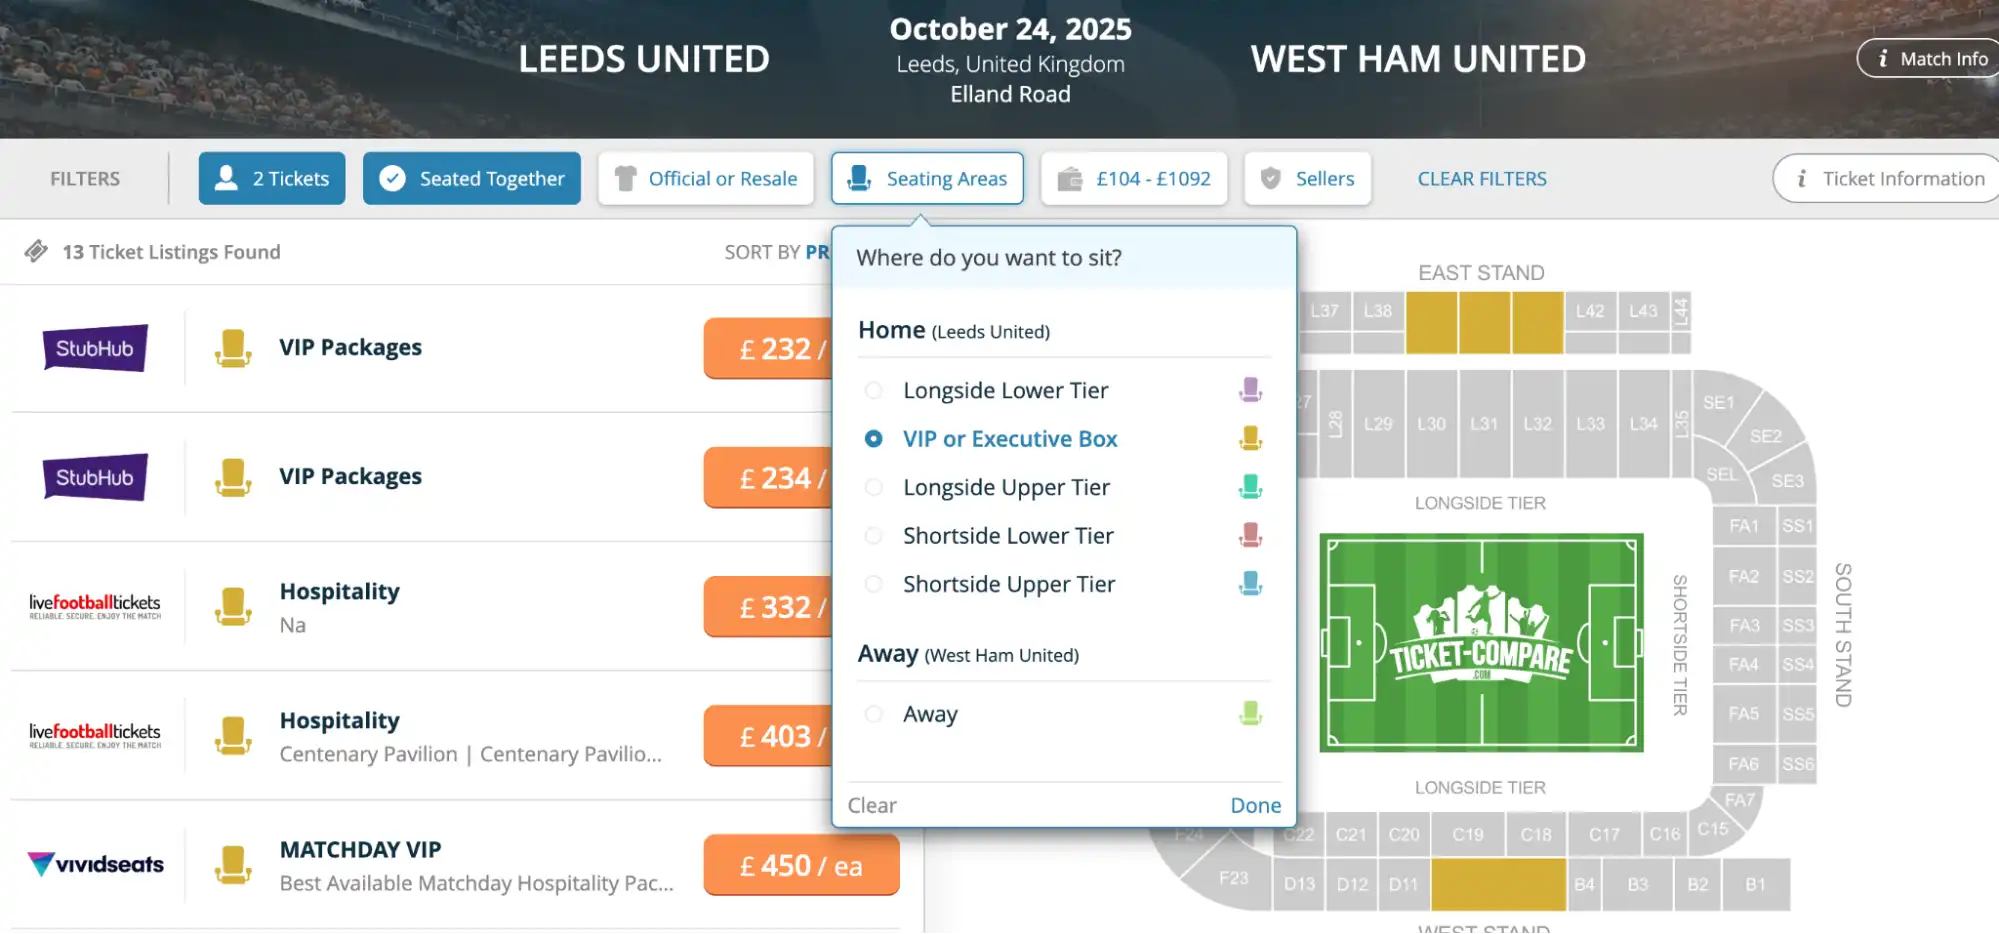Click the yellow seat icon beside VIP Packages

[233, 348]
